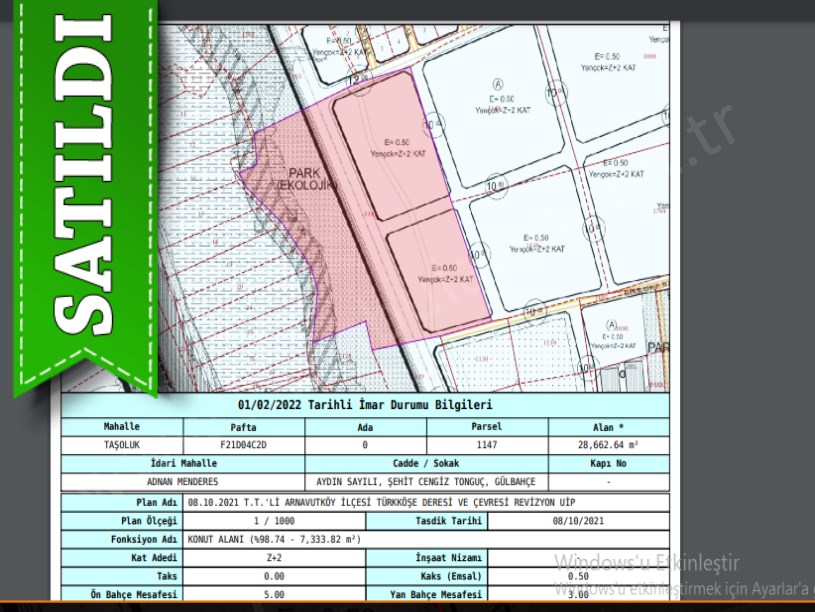The image size is (815, 612).
Task: Click the Parsel number 1147 cell
Action: (487, 445)
